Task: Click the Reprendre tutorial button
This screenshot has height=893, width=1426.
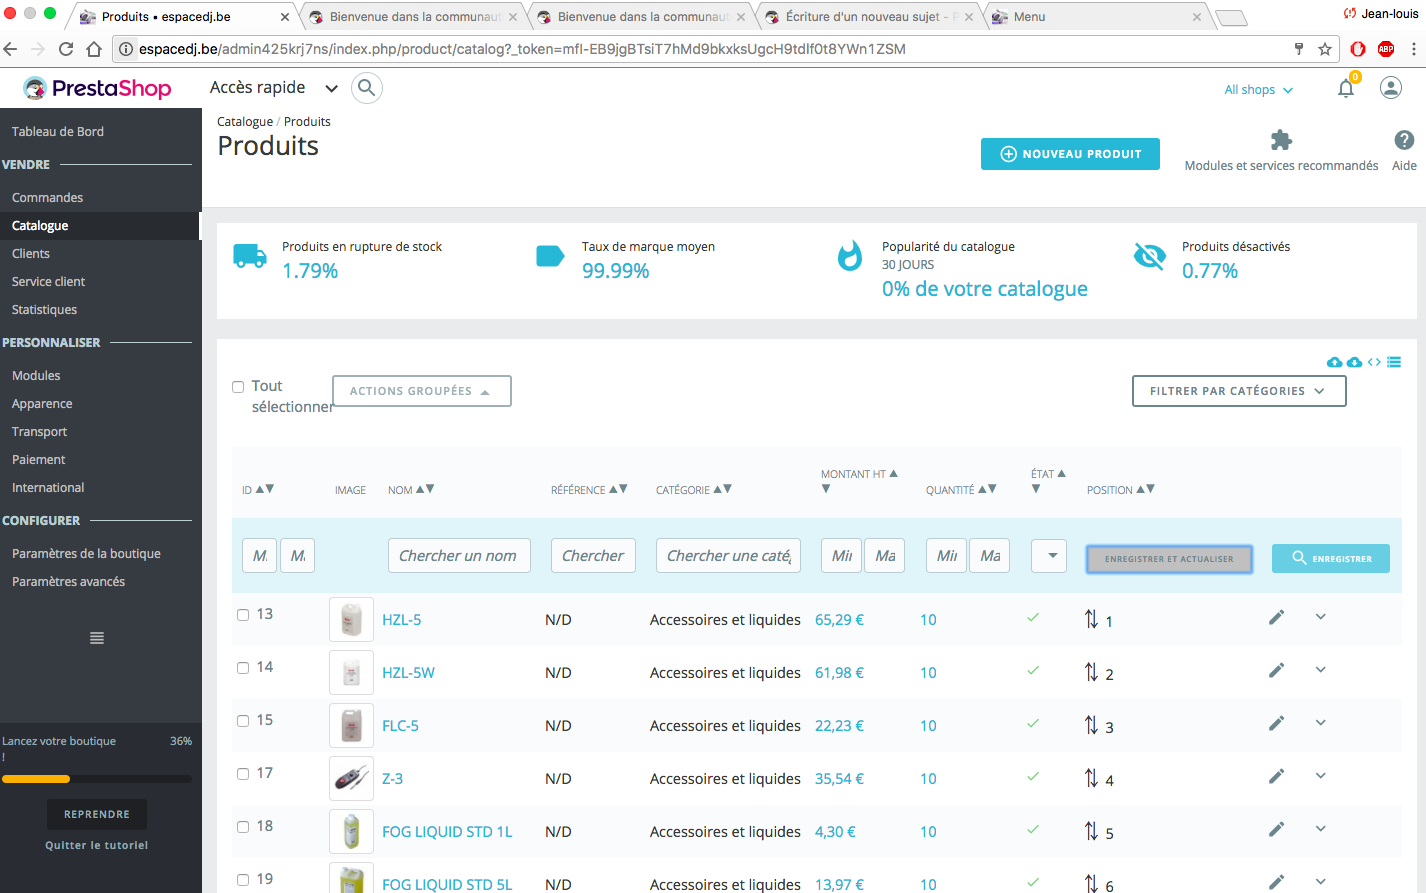Action: click(97, 814)
